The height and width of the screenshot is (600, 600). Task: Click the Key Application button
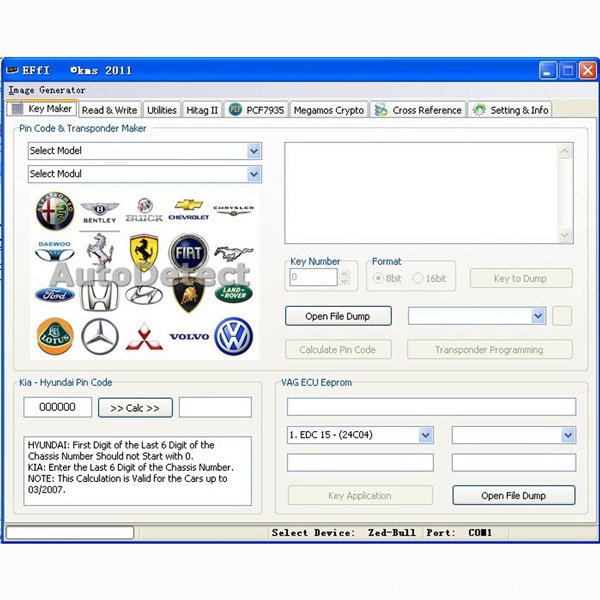(x=360, y=495)
